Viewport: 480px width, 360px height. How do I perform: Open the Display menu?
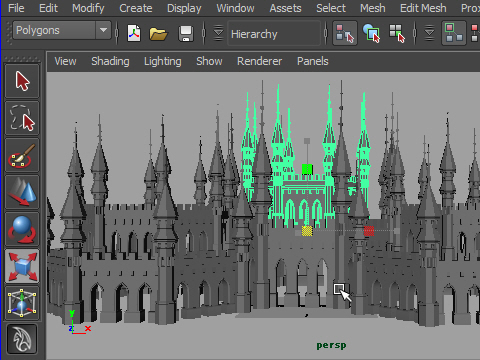184,8
